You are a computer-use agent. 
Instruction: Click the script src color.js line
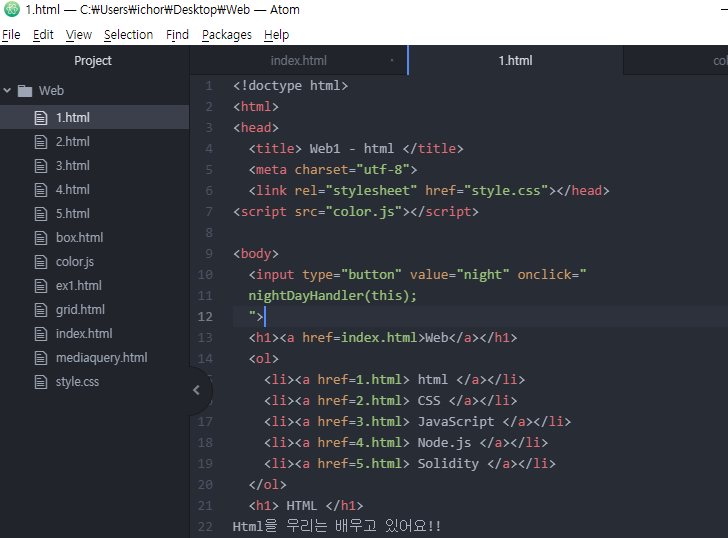click(356, 212)
